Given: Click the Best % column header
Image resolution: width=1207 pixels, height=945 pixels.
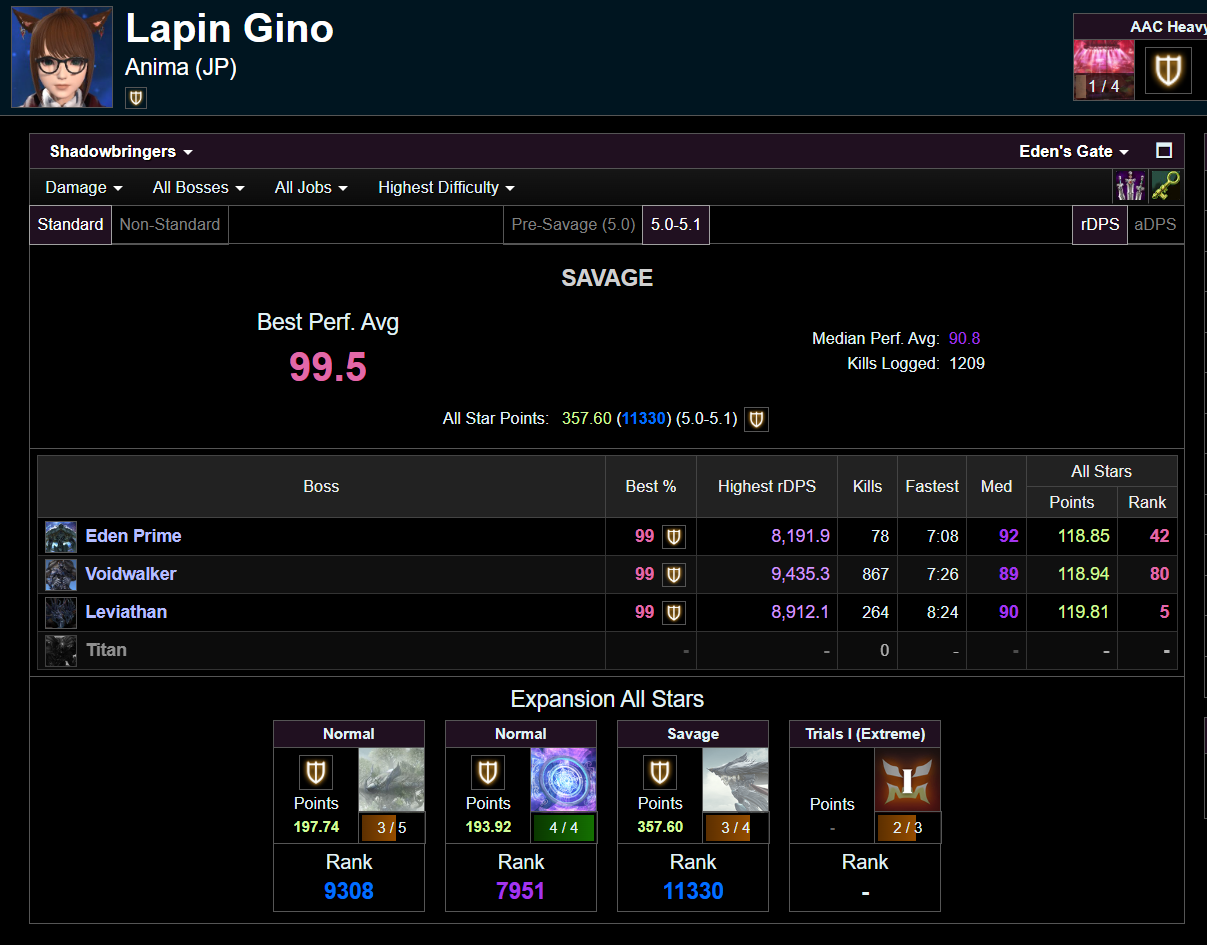Looking at the screenshot, I should click(x=651, y=487).
